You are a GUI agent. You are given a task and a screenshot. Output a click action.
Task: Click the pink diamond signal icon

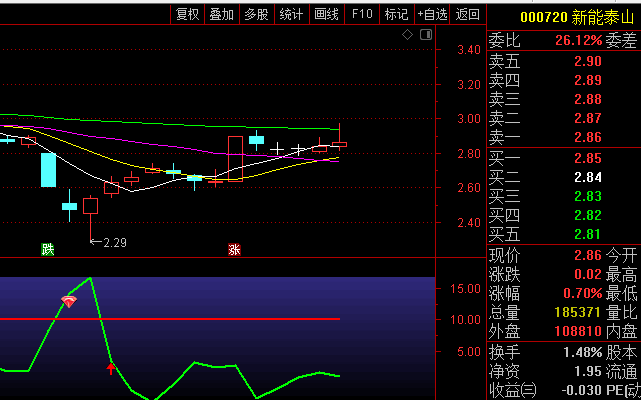[69, 301]
